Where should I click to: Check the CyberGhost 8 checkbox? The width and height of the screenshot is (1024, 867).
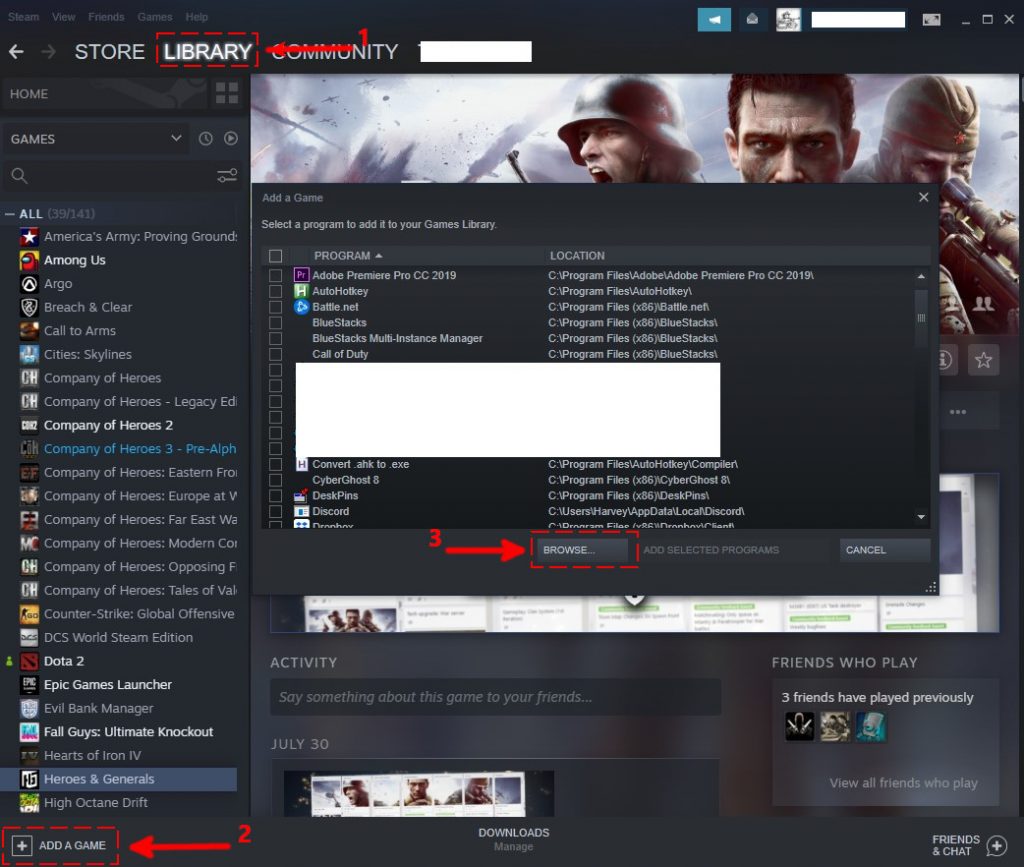276,480
